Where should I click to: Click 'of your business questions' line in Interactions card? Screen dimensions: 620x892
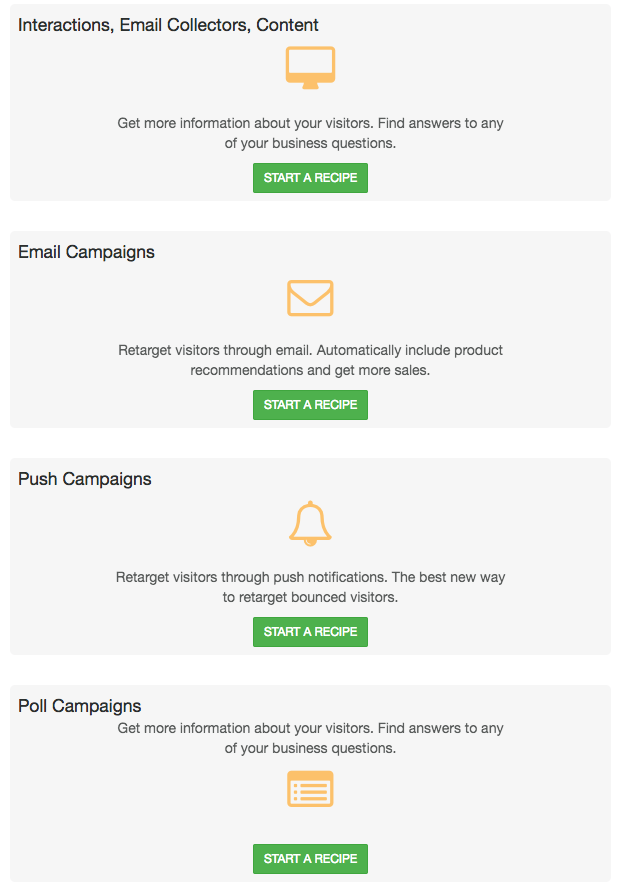[310, 143]
